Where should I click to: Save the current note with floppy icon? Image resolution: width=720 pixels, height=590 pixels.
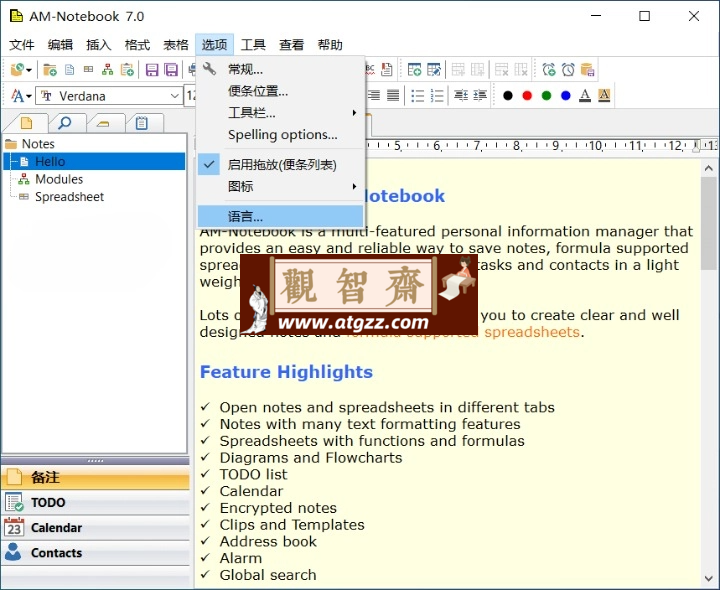(152, 70)
